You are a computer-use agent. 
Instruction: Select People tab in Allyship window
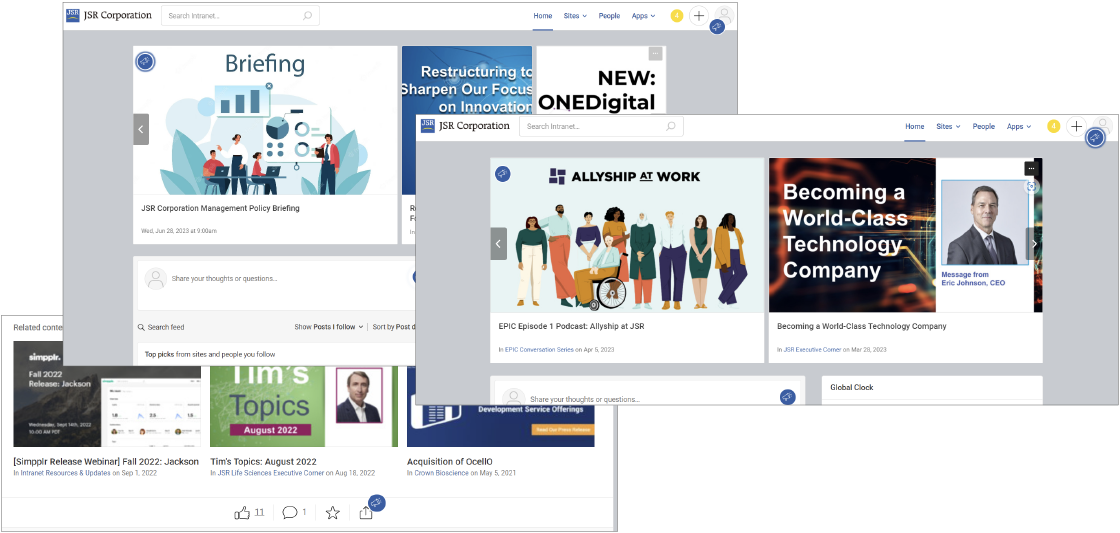984,126
